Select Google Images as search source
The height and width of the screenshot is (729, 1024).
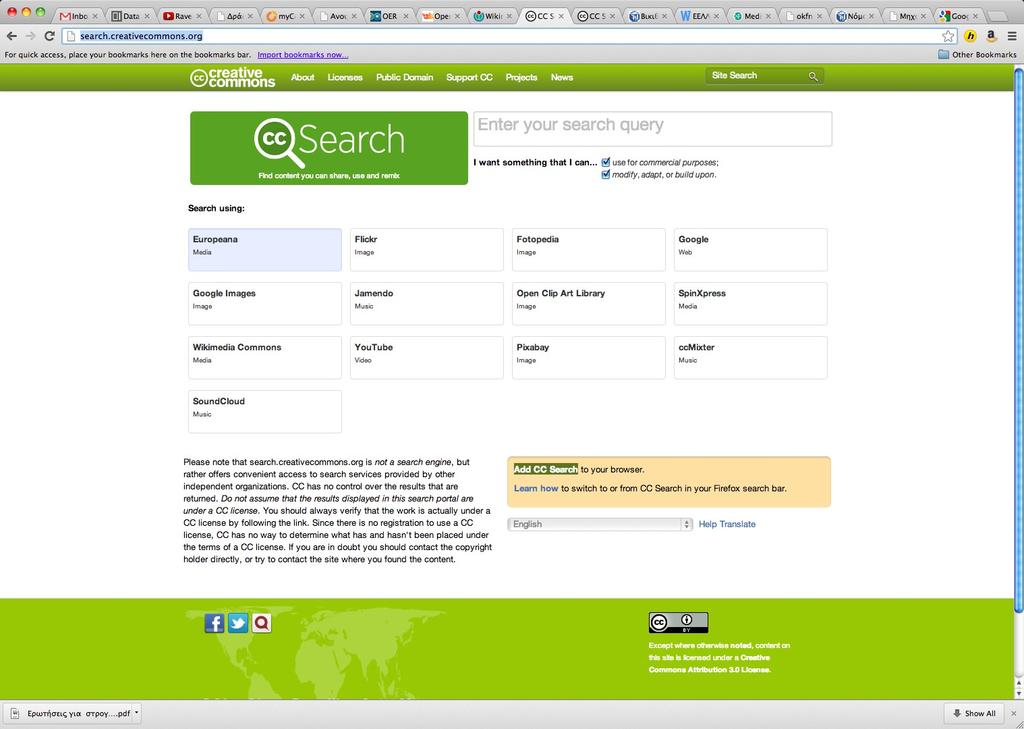click(x=264, y=304)
